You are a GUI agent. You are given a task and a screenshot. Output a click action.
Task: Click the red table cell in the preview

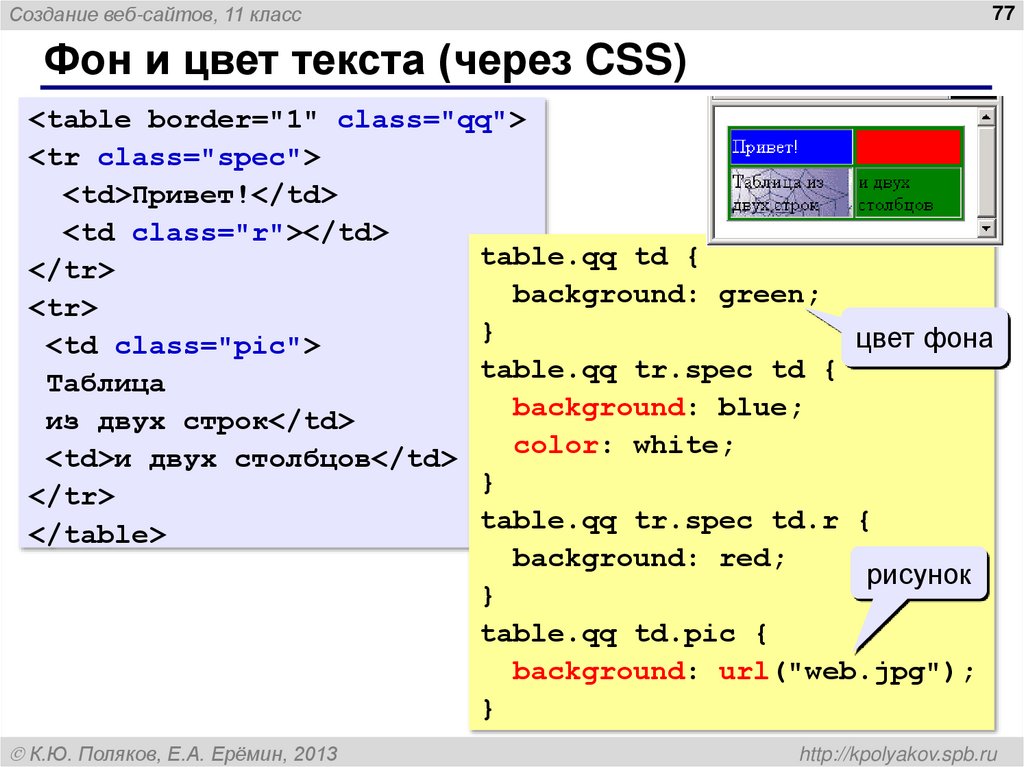[x=906, y=146]
